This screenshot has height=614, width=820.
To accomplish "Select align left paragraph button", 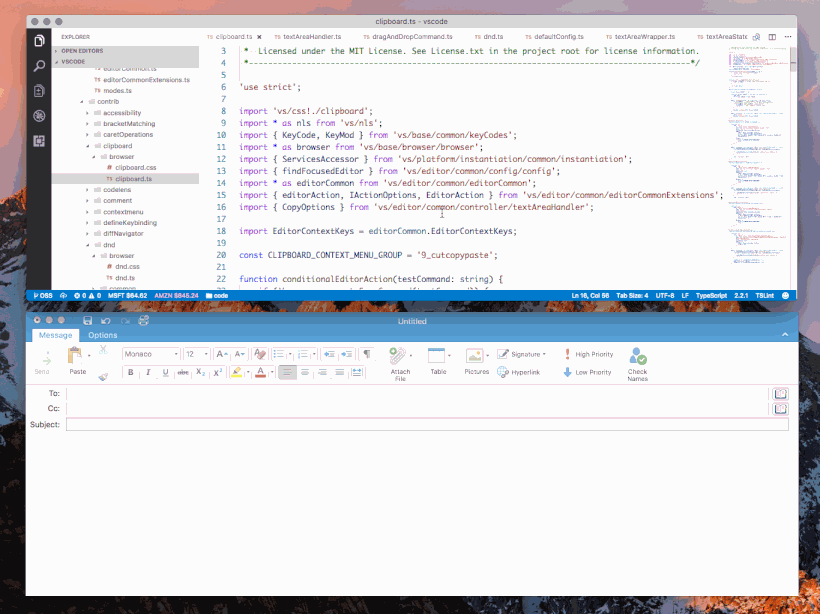I will 287,372.
